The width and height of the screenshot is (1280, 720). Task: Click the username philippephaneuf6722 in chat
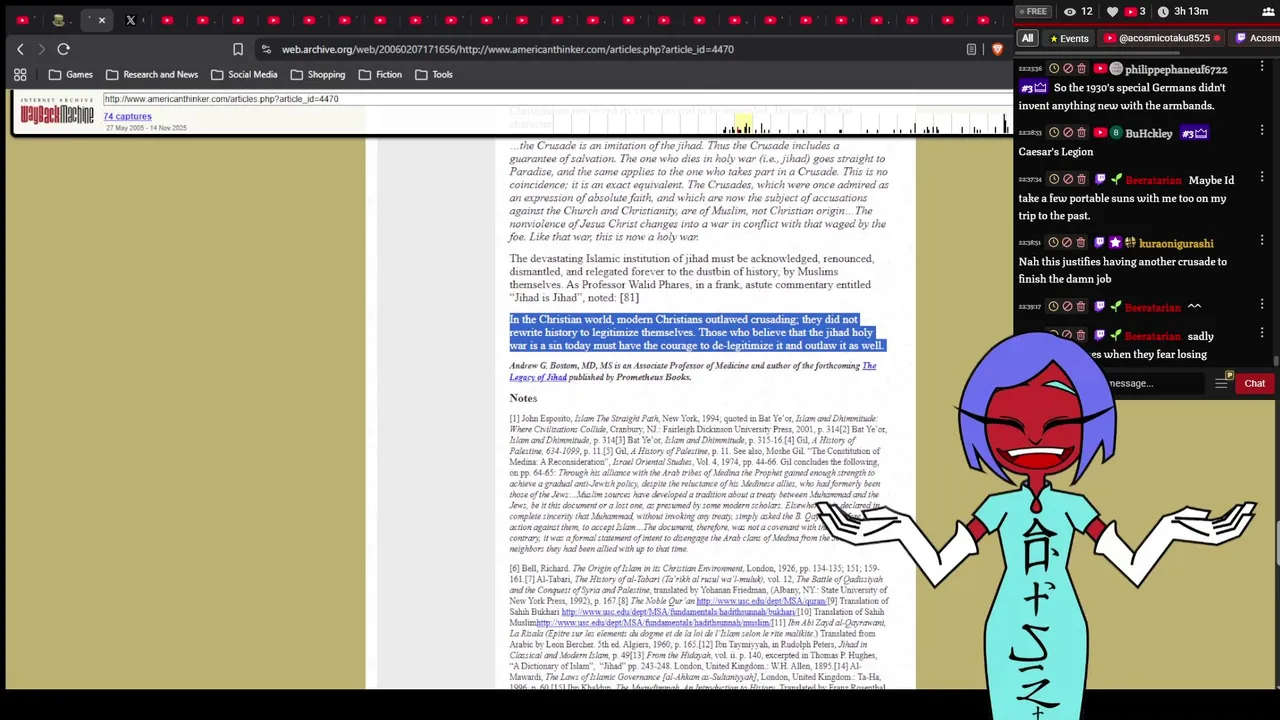click(1176, 70)
